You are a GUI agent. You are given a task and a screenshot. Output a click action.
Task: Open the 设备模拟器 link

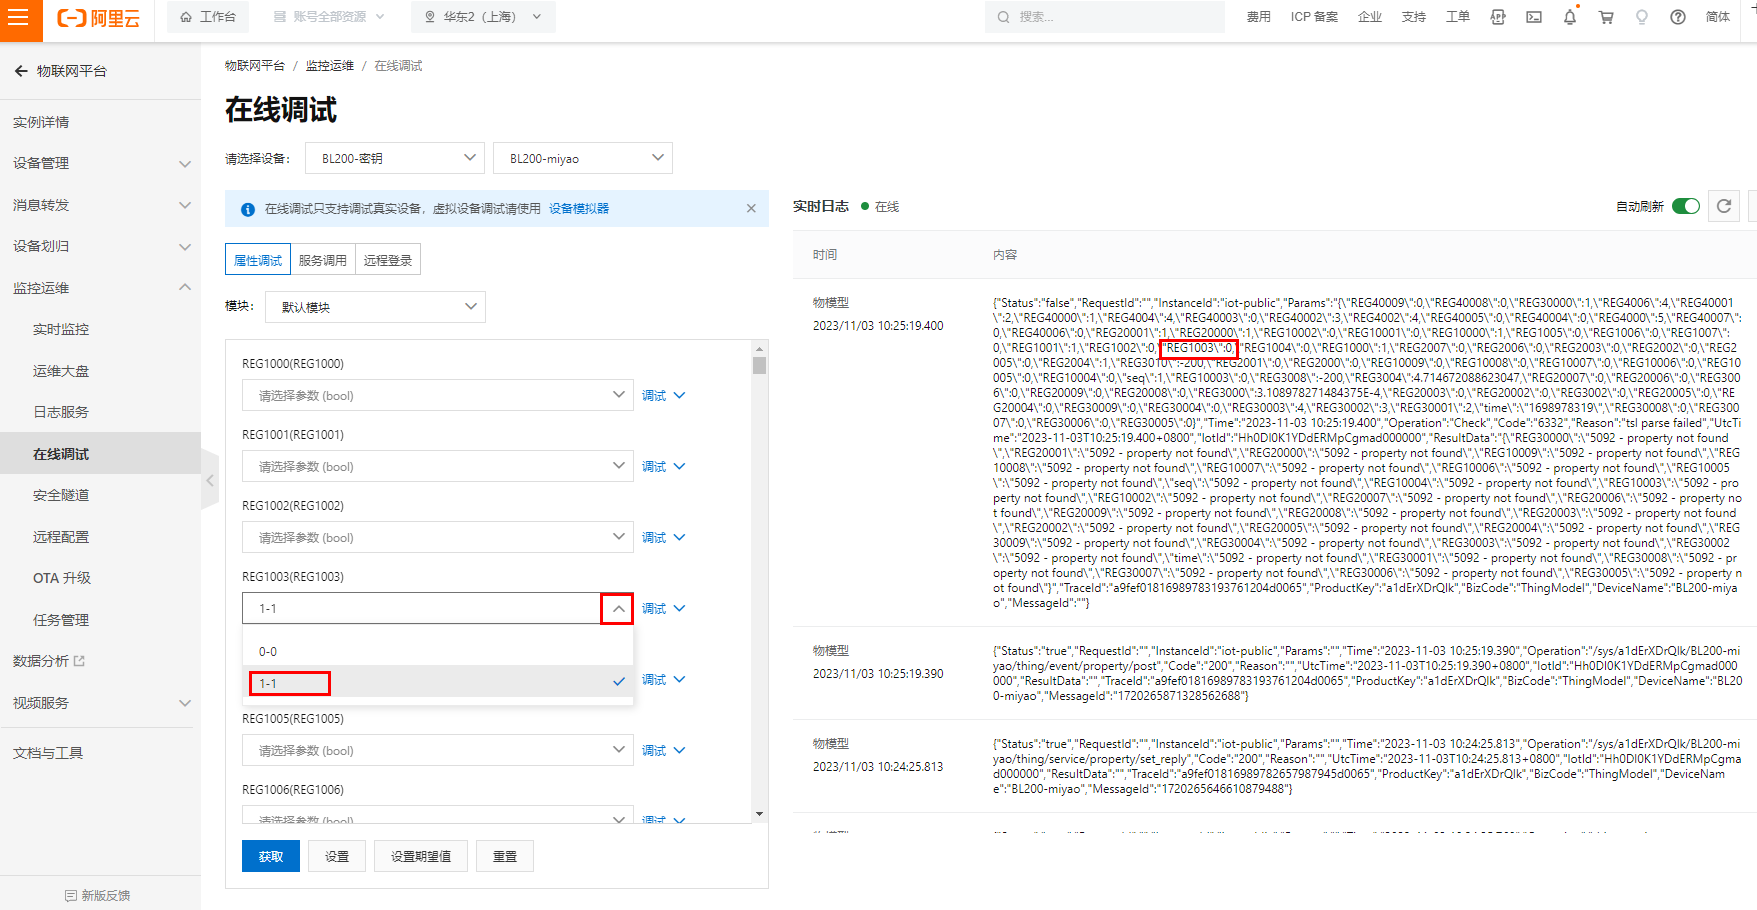pos(579,208)
